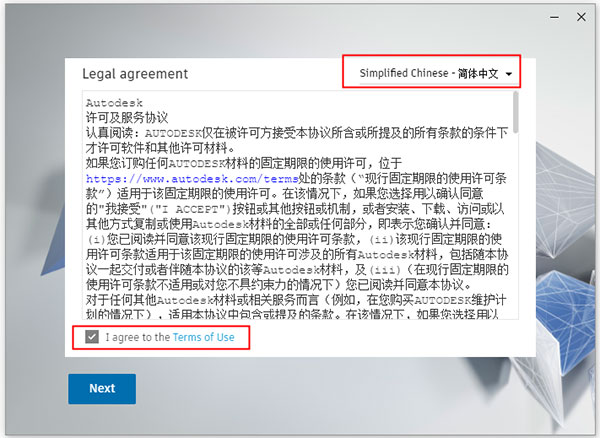Close the Autodesk installer window
The image size is (600, 438).
[581, 17]
